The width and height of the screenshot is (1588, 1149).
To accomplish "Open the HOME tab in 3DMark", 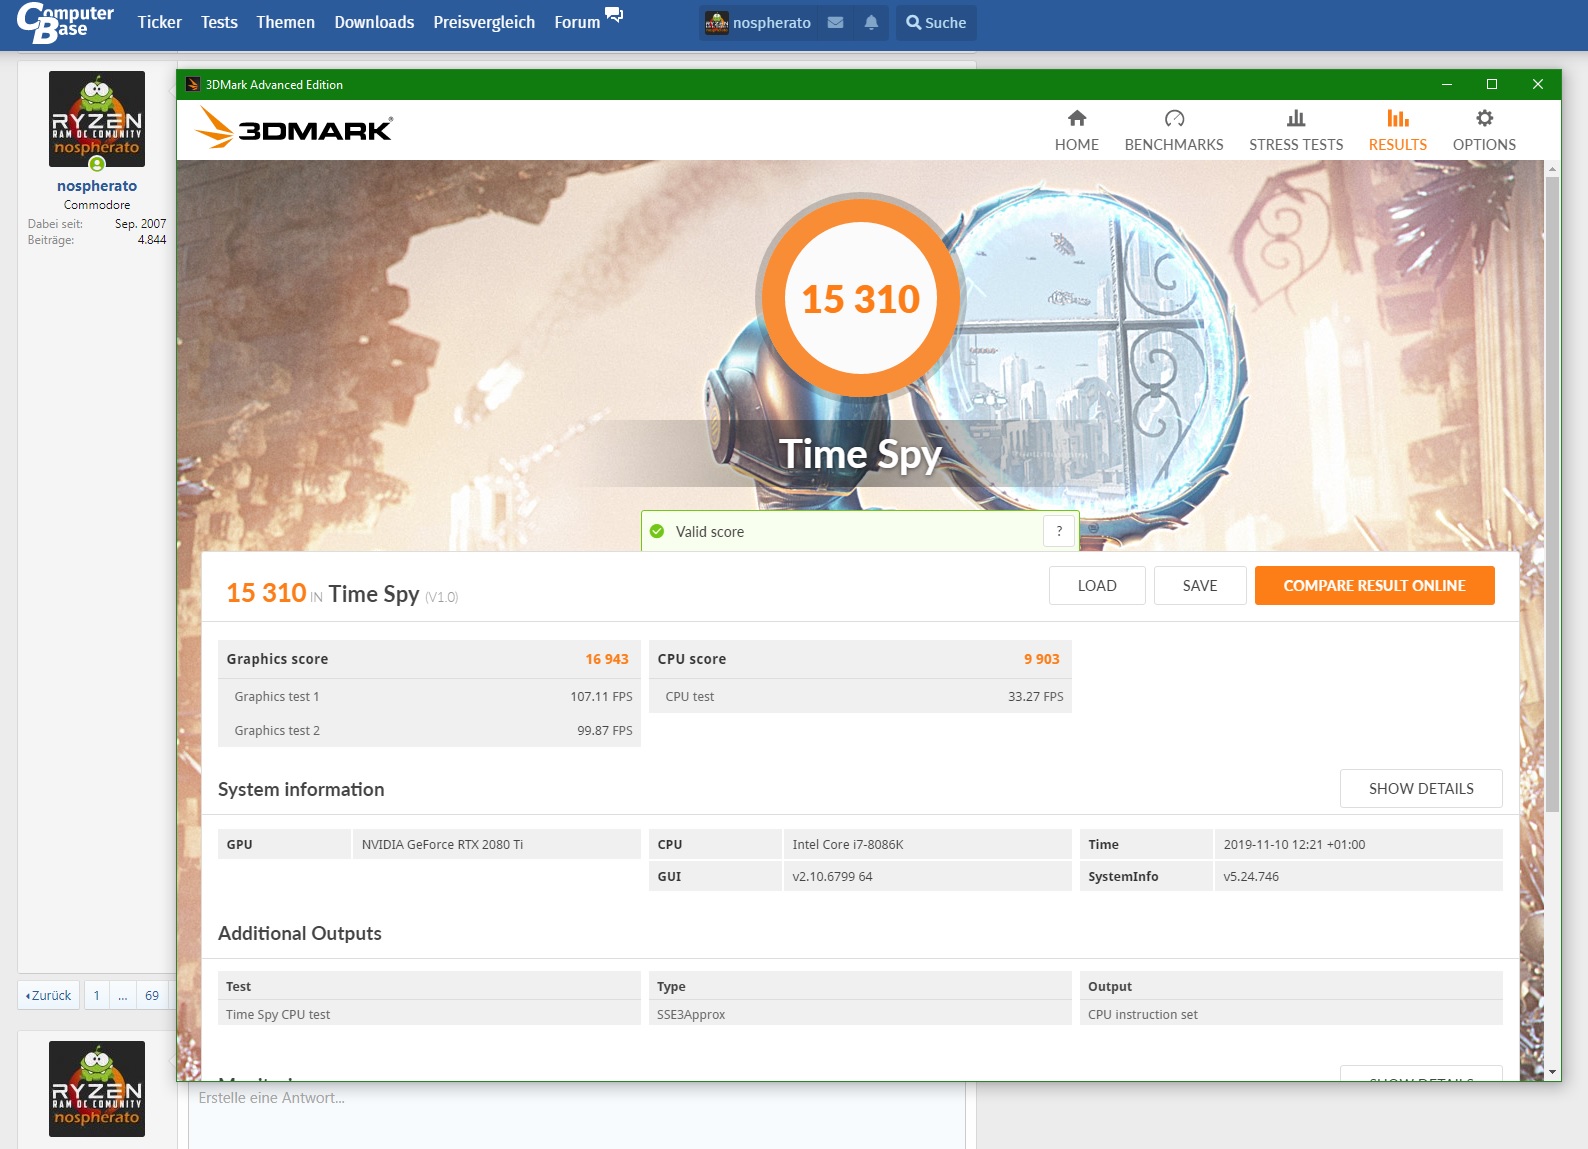I will coord(1076,131).
